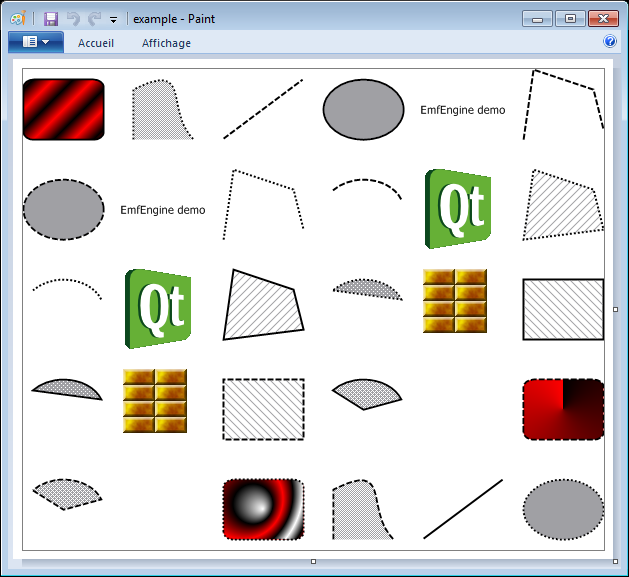This screenshot has width=629, height=577.
Task: Click the golden brick tile in fourth row
Action: (x=155, y=401)
